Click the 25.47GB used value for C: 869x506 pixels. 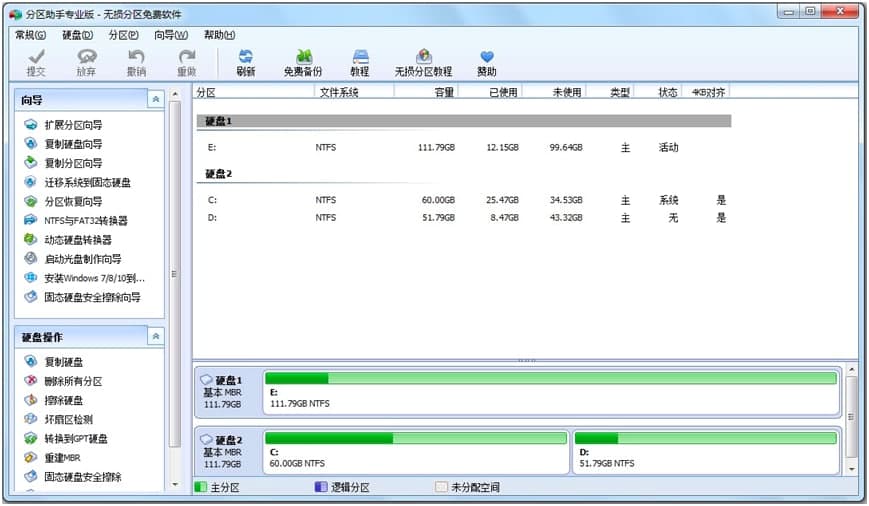[x=502, y=200]
